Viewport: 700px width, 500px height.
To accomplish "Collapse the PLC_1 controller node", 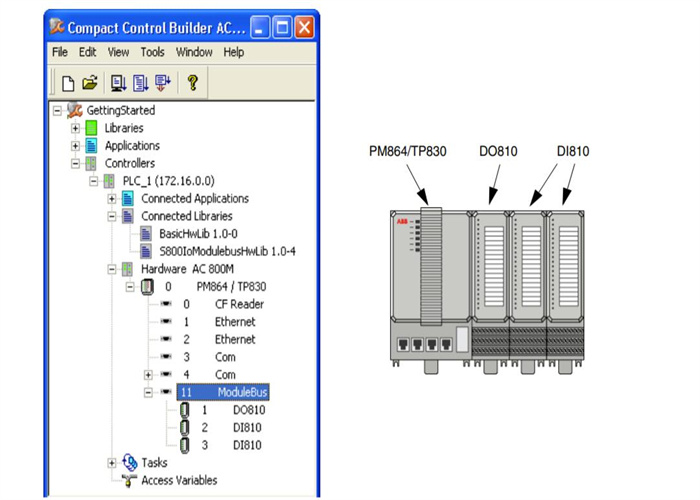I will [x=93, y=181].
